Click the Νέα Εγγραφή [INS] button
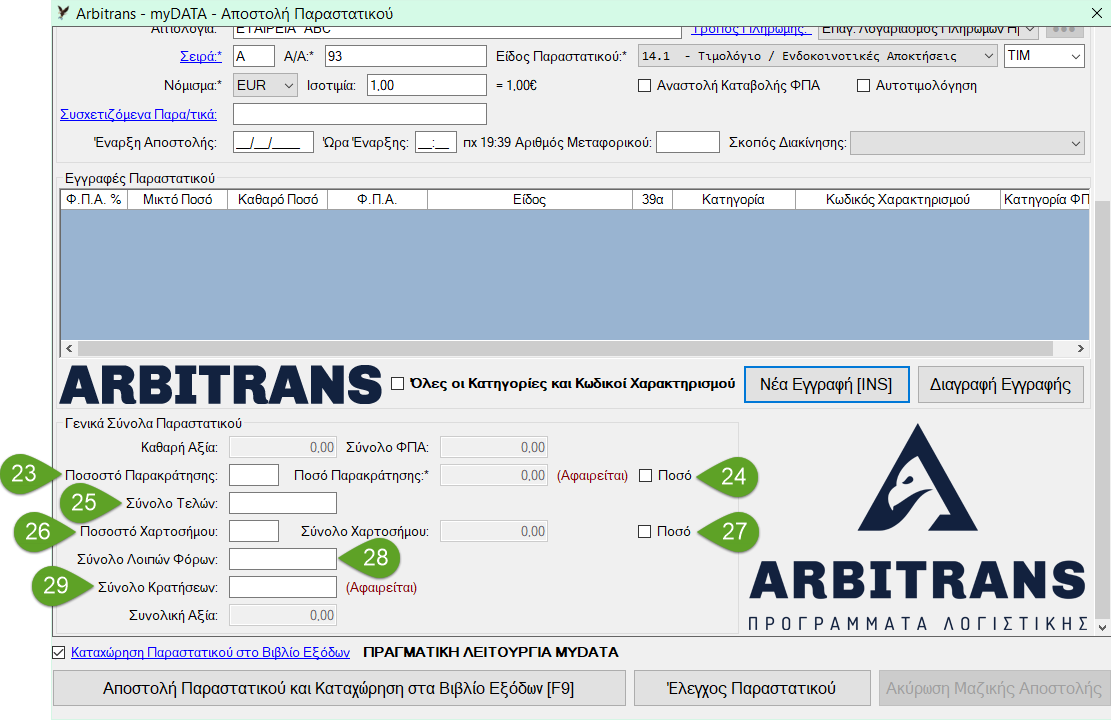The image size is (1111, 720). point(826,384)
